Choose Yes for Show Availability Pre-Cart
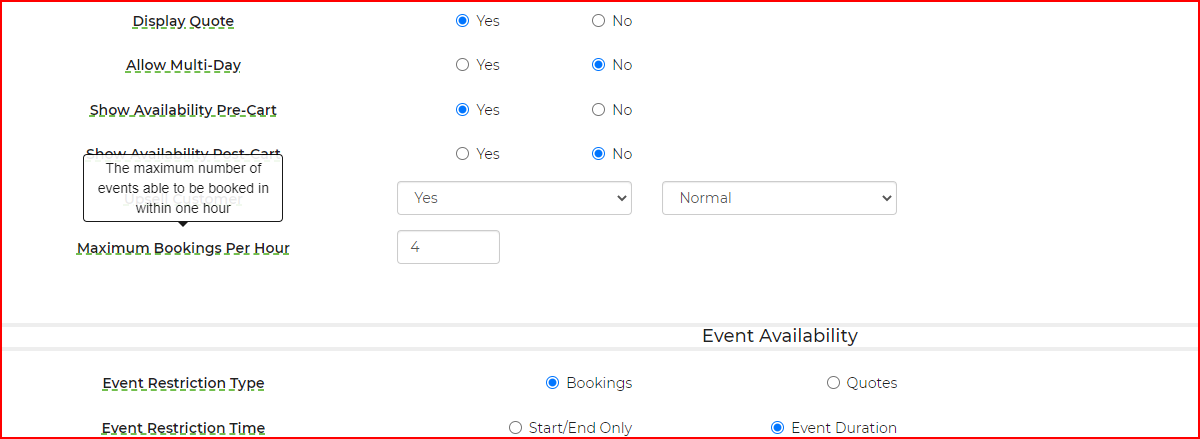This screenshot has height=439, width=1200. tap(462, 110)
